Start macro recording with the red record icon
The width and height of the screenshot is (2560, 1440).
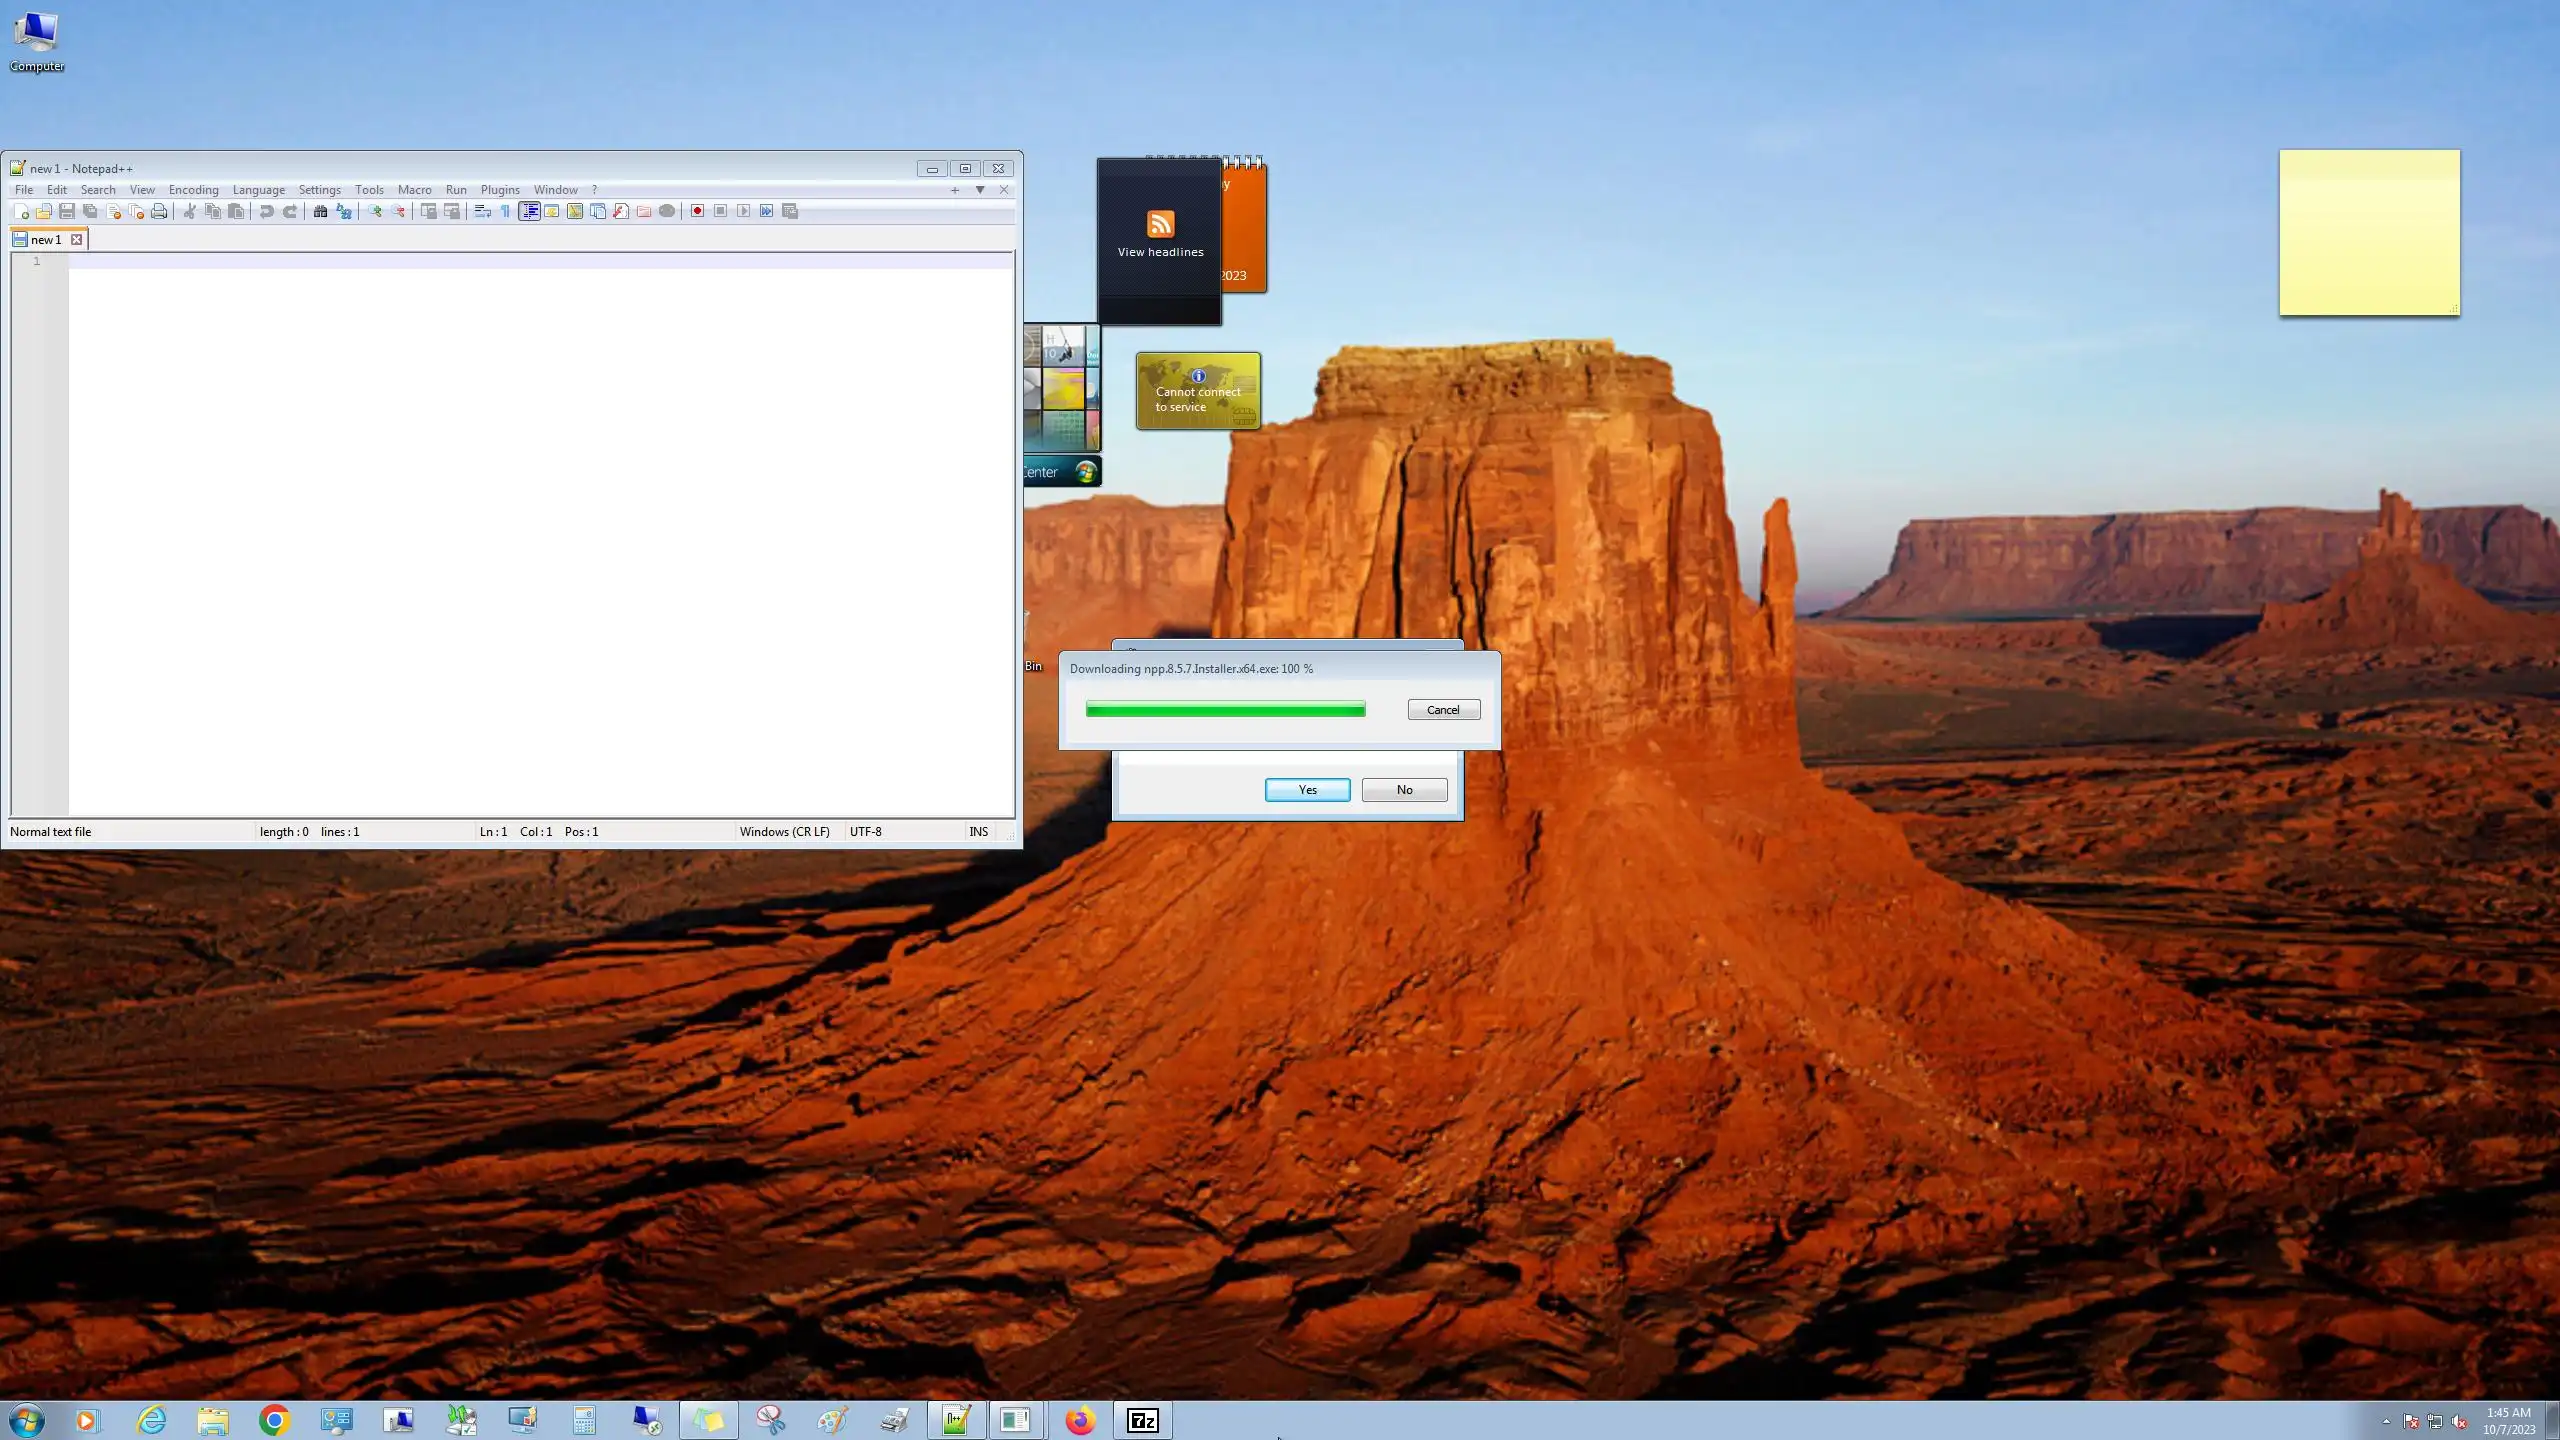point(697,211)
